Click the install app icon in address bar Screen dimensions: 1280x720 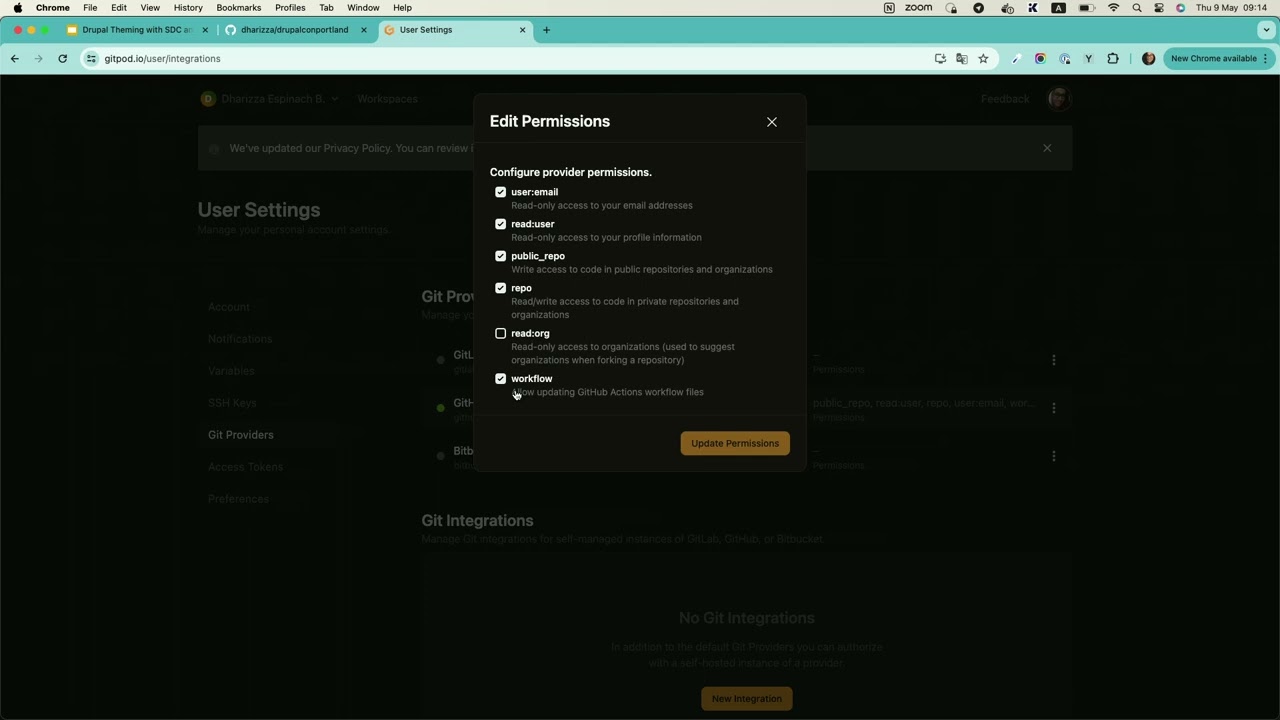[x=940, y=59]
